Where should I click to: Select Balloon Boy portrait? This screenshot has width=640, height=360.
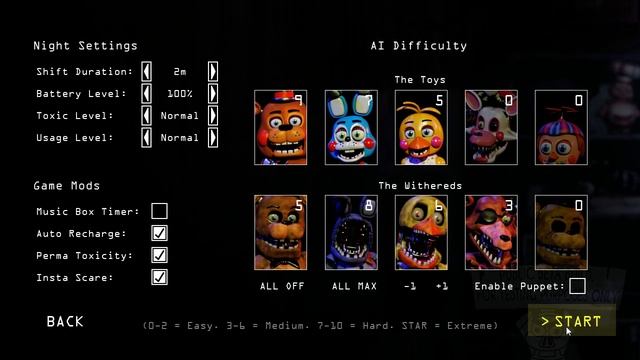561,128
